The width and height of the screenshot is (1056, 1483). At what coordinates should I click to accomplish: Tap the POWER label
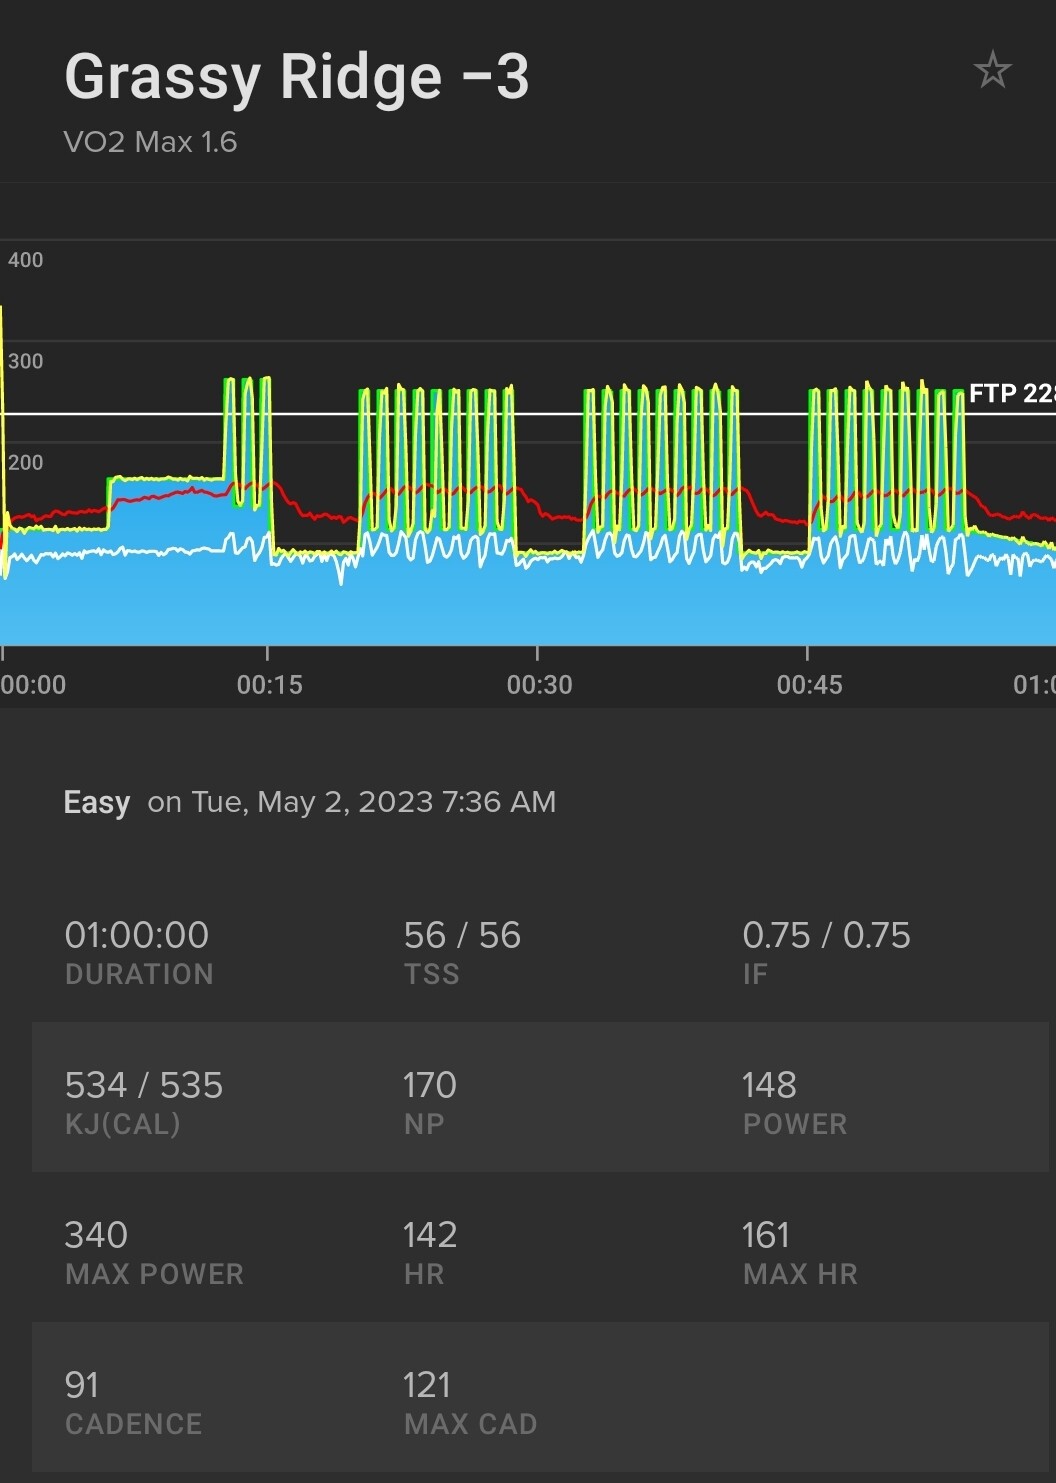[795, 1124]
